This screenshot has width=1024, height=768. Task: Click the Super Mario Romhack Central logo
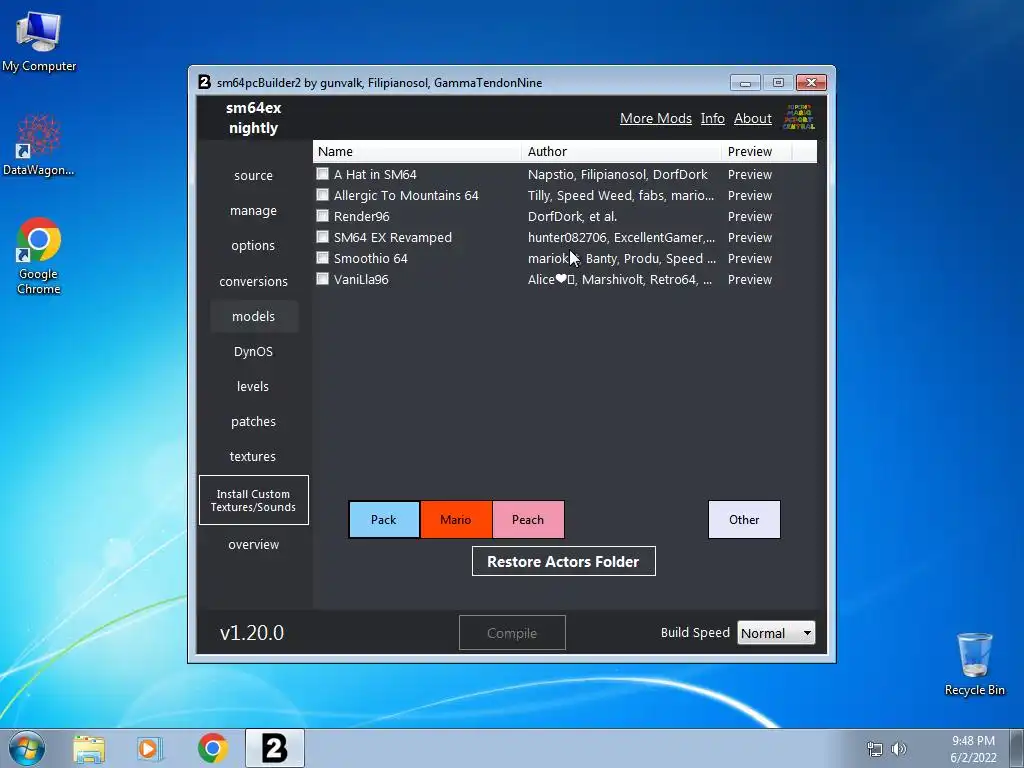click(799, 118)
